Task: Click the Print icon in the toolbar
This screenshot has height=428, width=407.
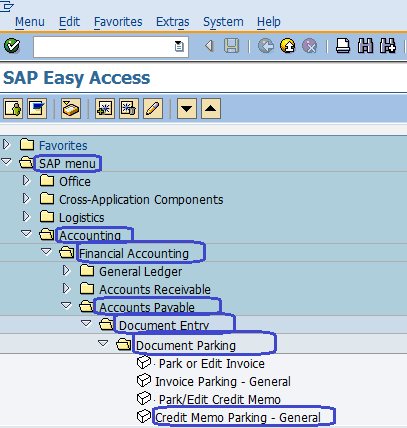Action: (x=343, y=46)
